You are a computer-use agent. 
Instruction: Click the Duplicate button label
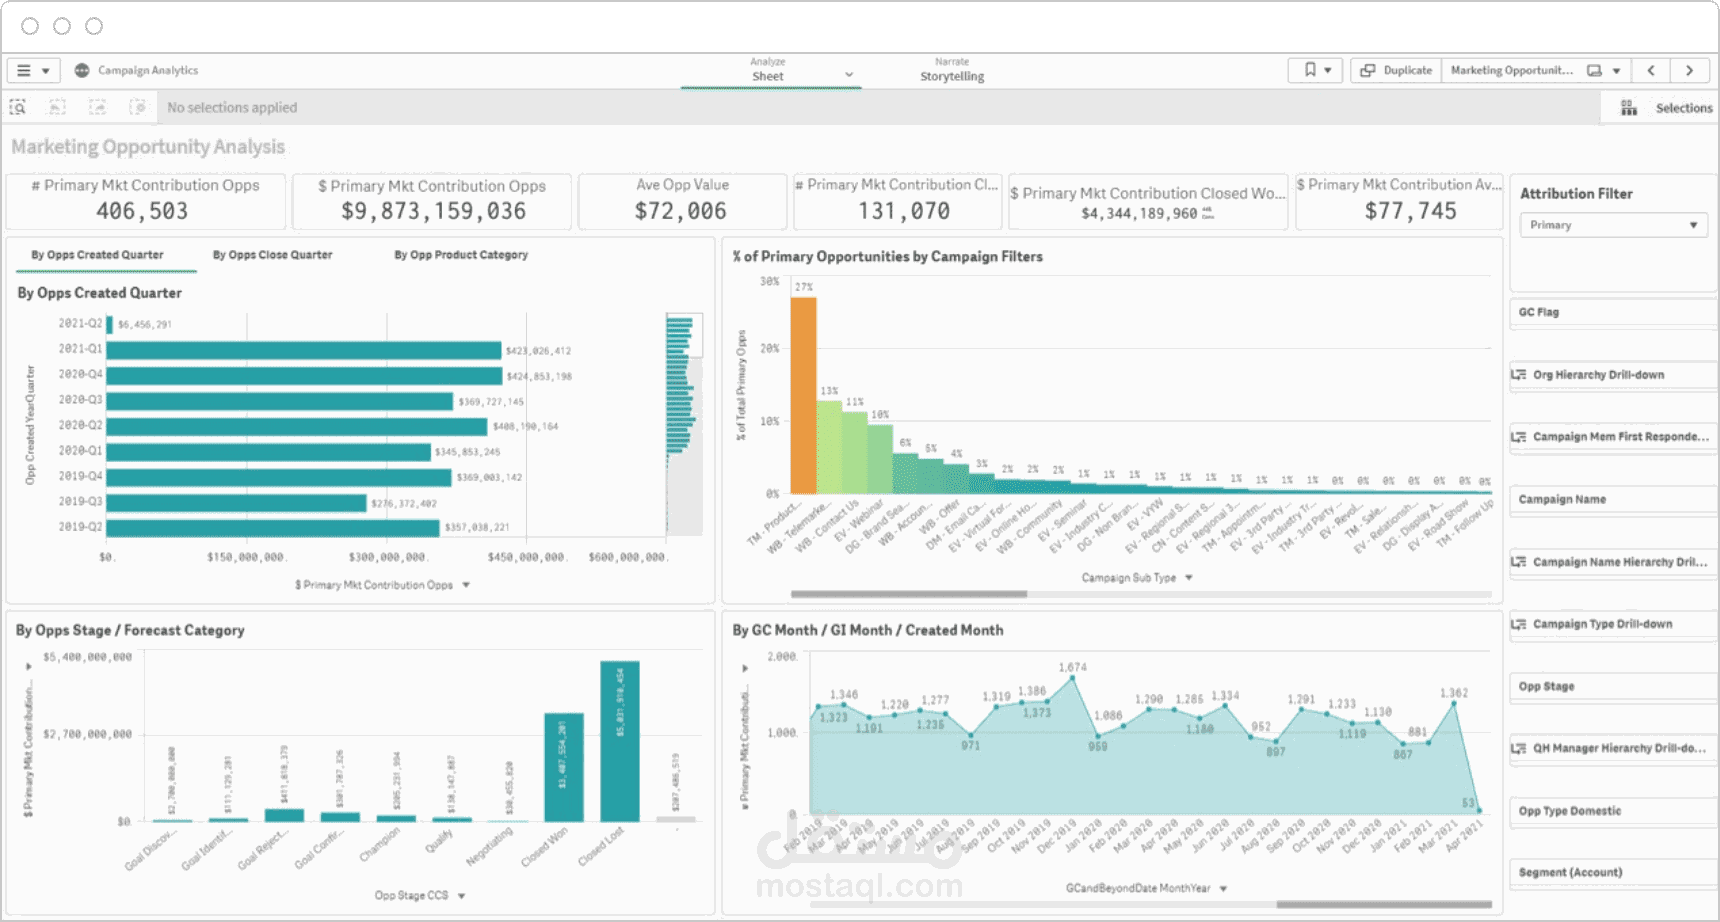point(1408,70)
